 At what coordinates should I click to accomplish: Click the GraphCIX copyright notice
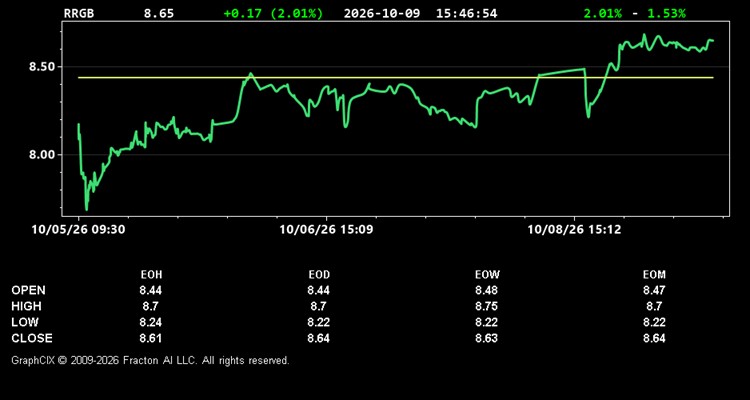click(150, 360)
